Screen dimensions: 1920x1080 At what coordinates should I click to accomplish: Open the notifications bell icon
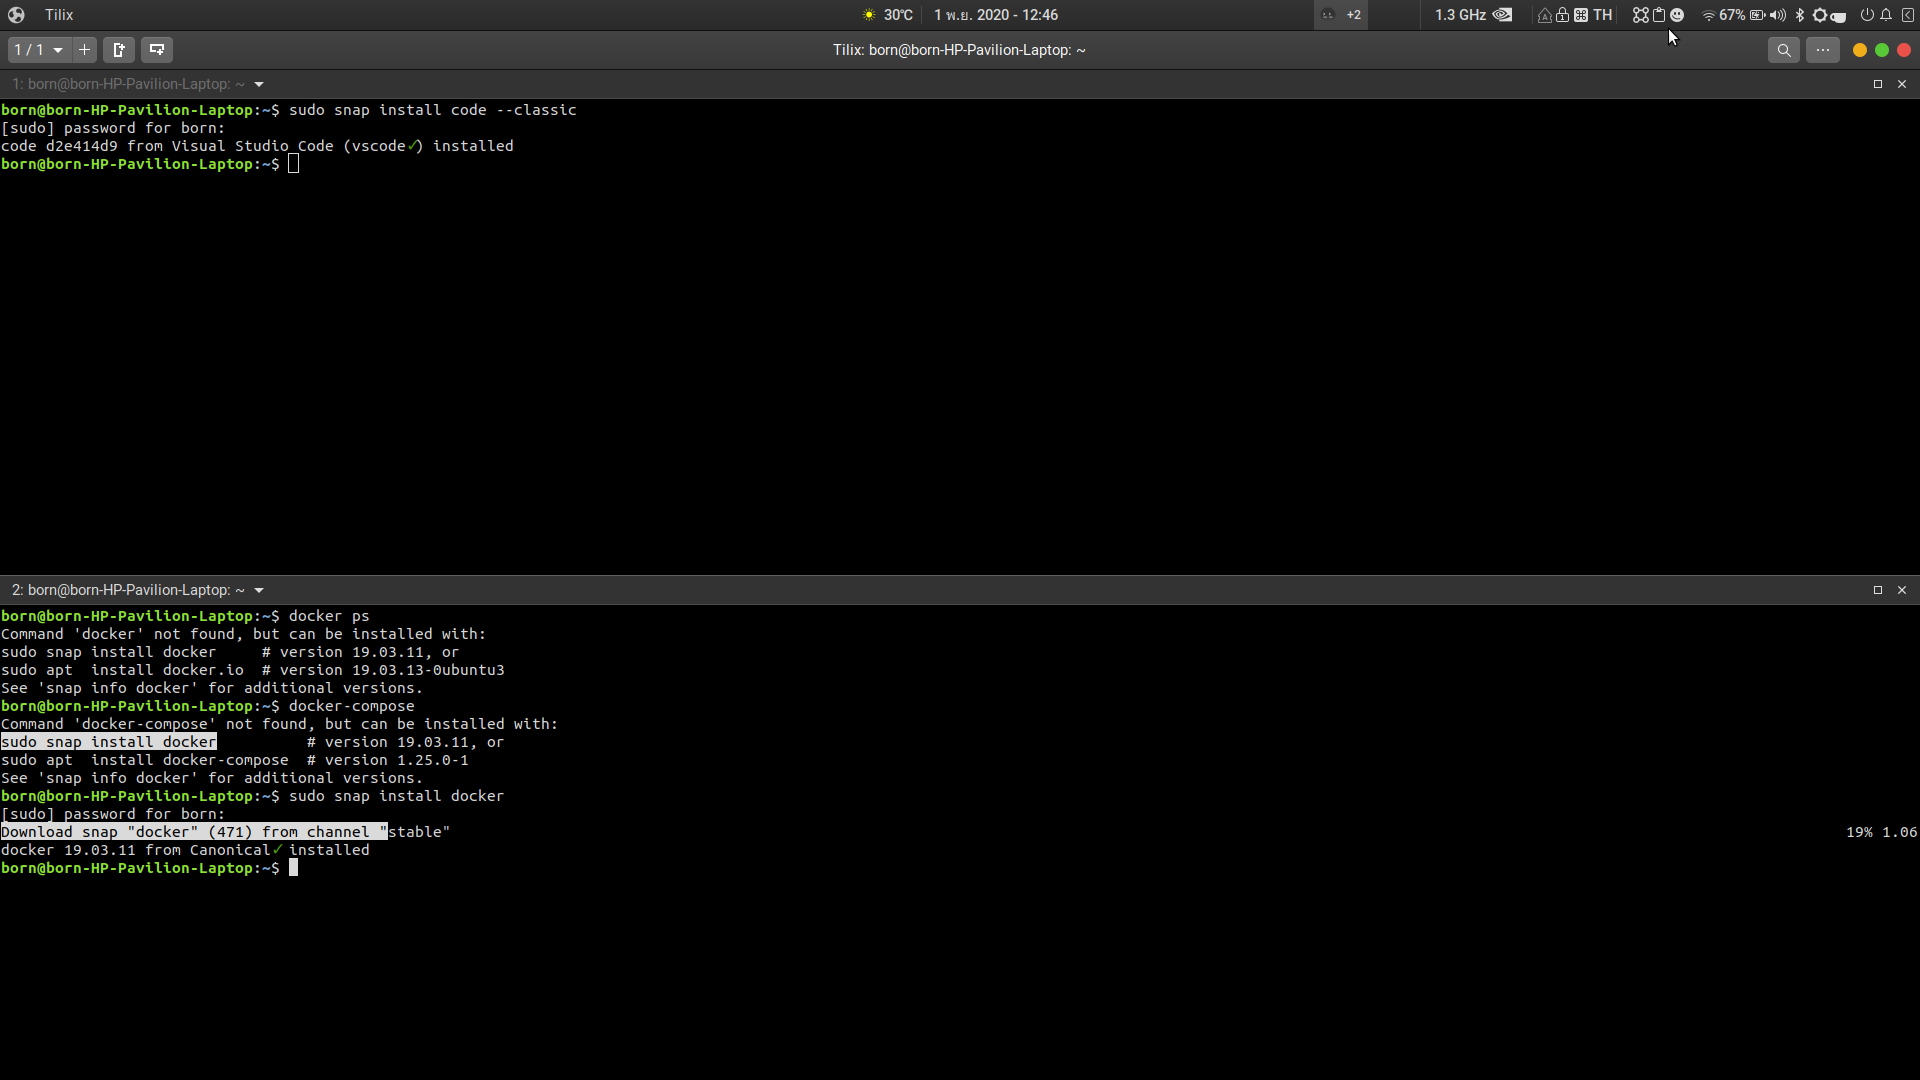1886,15
